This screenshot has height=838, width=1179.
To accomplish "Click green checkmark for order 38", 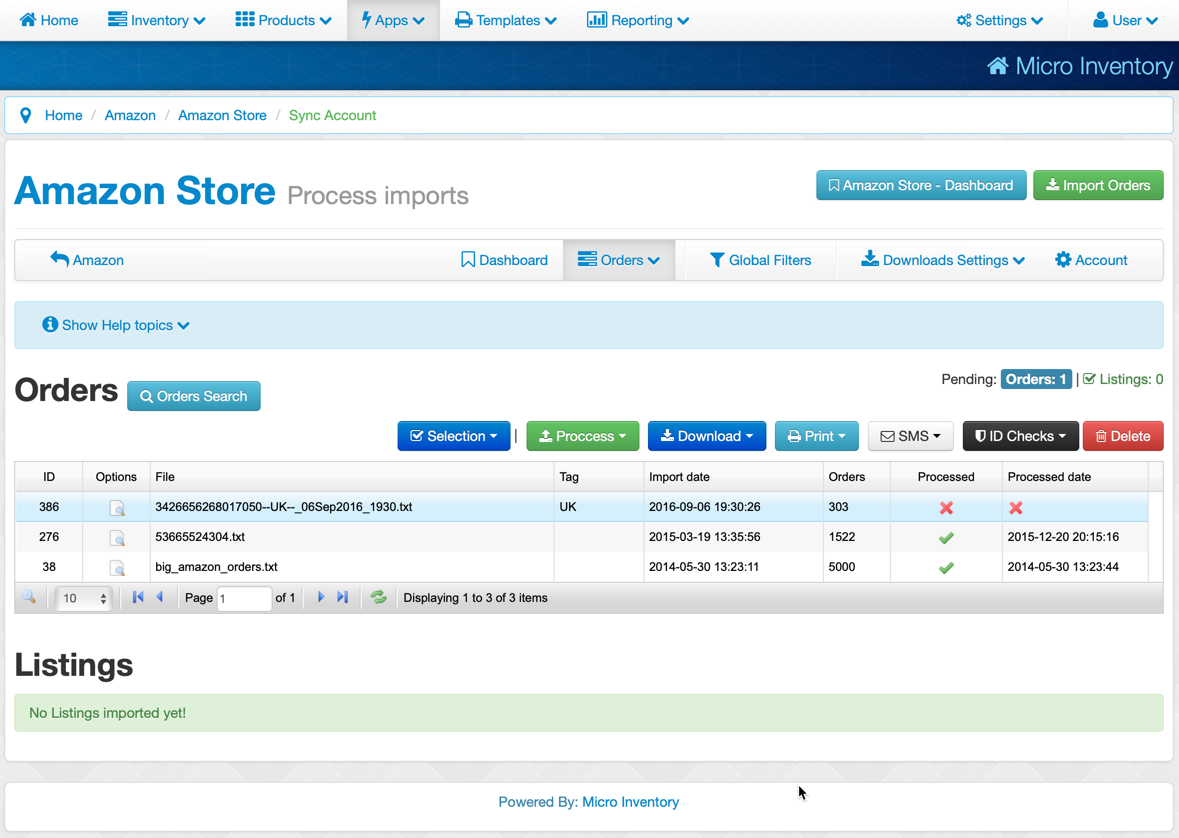I will 946,568.
